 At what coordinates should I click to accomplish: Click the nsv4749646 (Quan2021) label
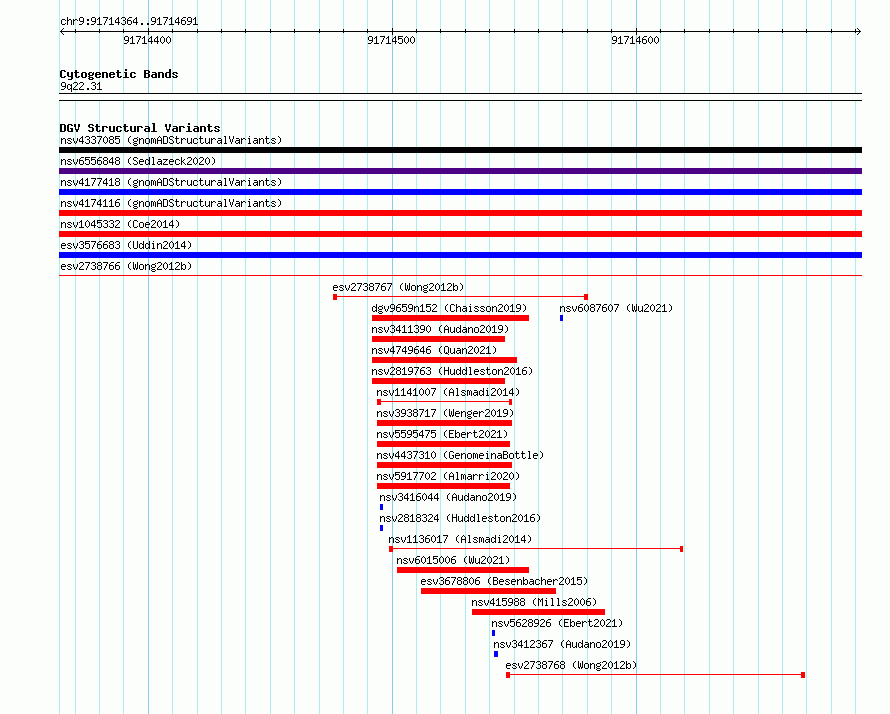[434, 350]
